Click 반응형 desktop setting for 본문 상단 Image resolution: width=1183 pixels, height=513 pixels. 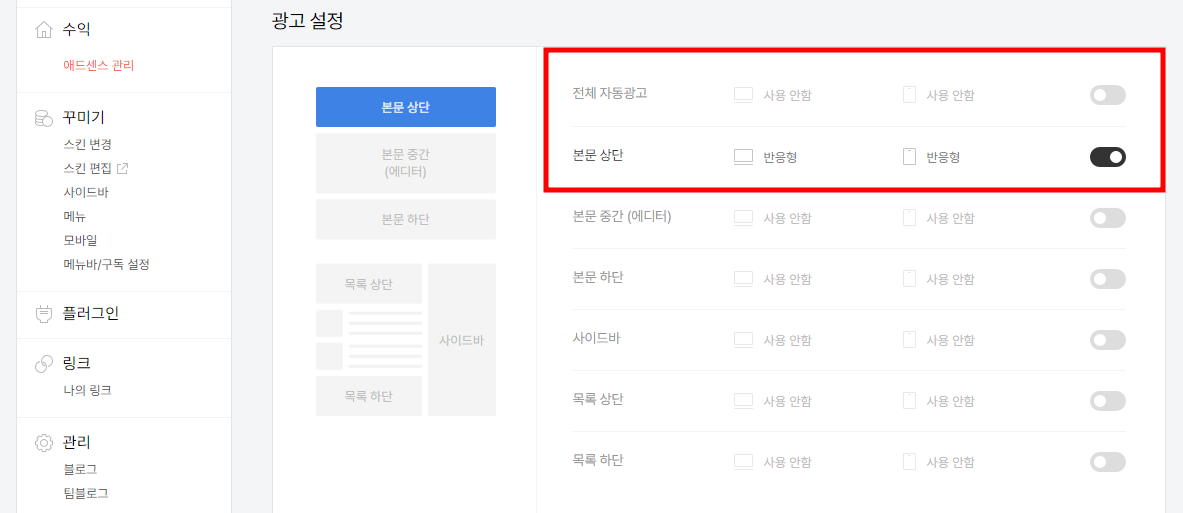tap(780, 158)
